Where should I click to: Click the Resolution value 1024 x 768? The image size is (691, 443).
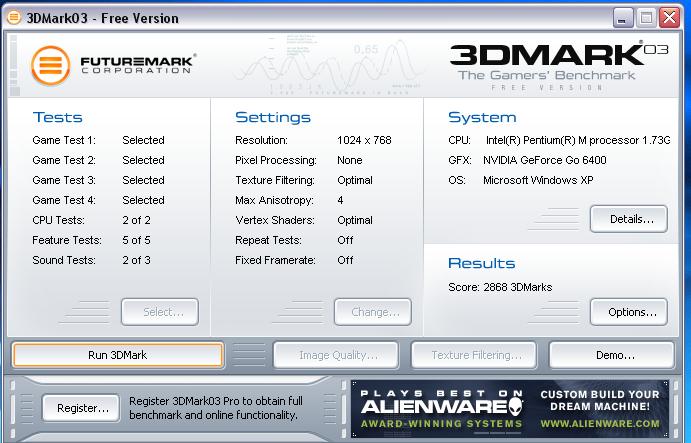click(364, 140)
